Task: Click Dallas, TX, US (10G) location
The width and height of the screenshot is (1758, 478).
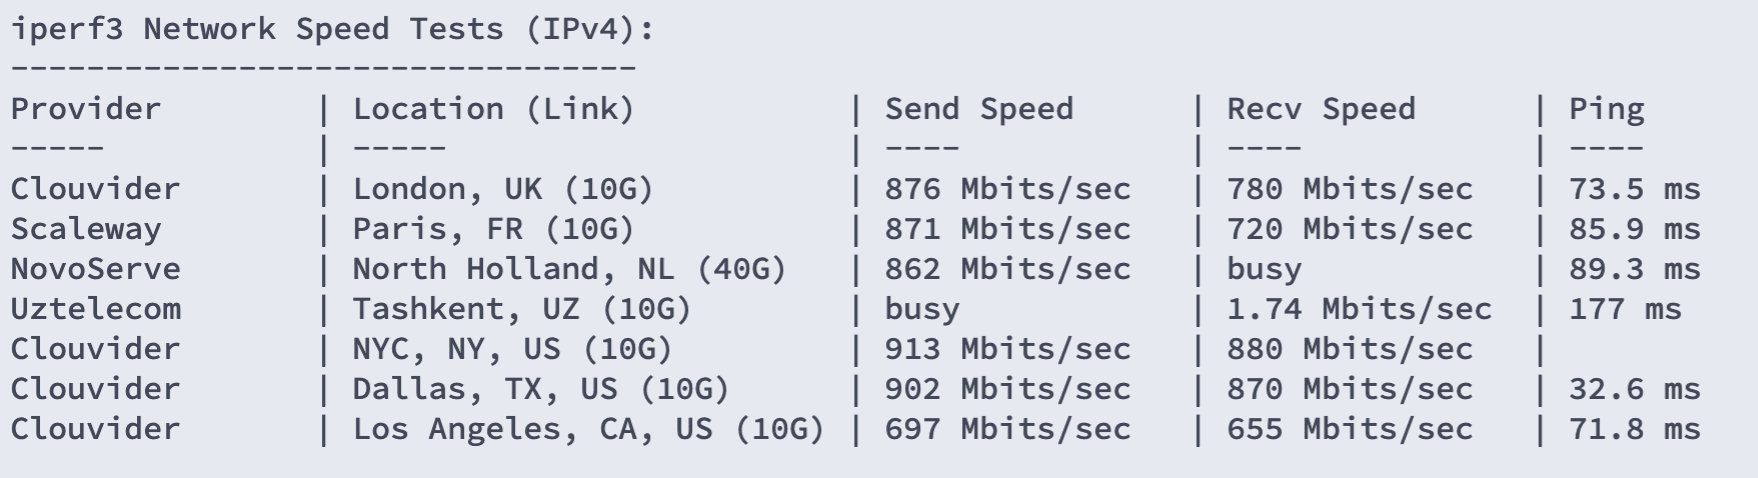Action: pyautogui.click(x=541, y=389)
